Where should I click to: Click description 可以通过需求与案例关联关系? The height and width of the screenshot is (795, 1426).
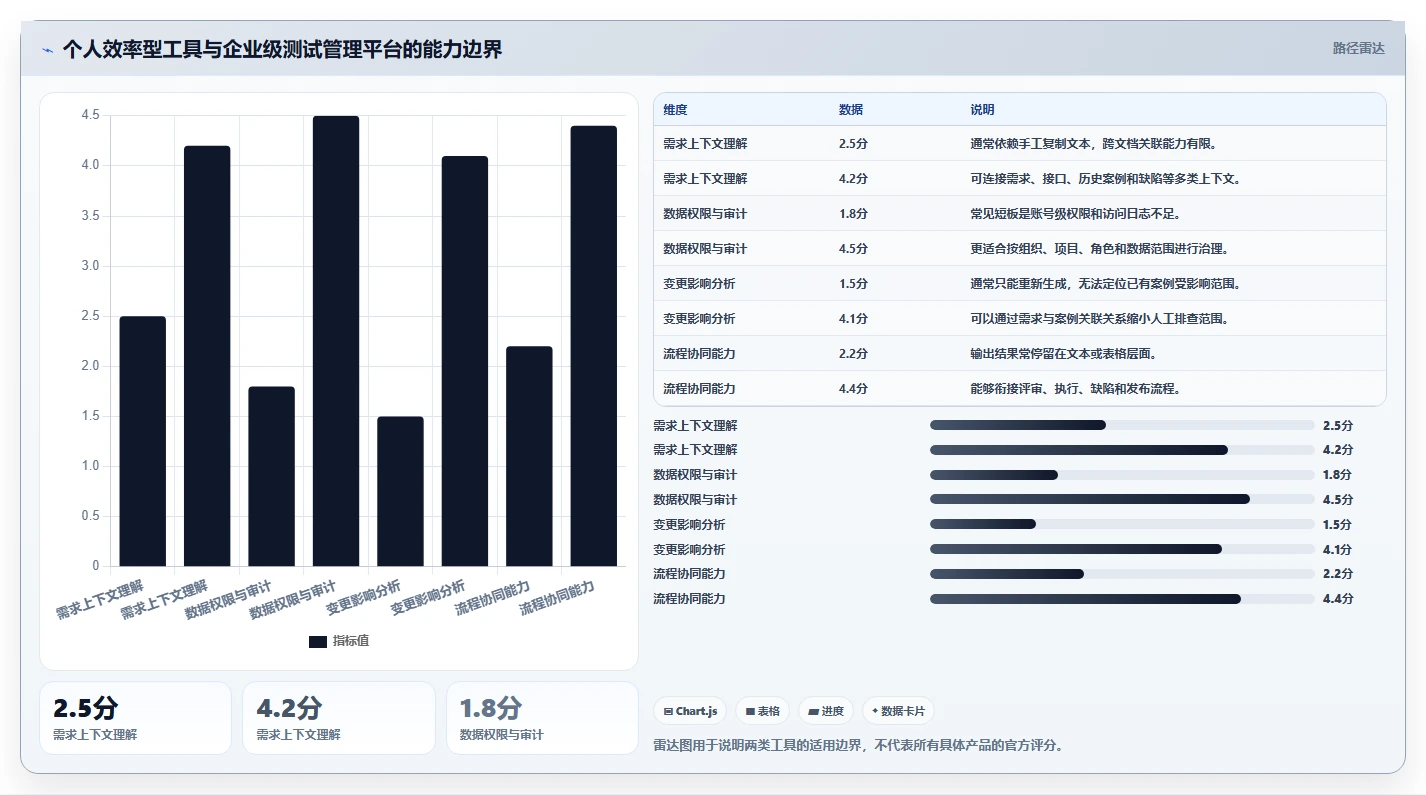click(1099, 319)
